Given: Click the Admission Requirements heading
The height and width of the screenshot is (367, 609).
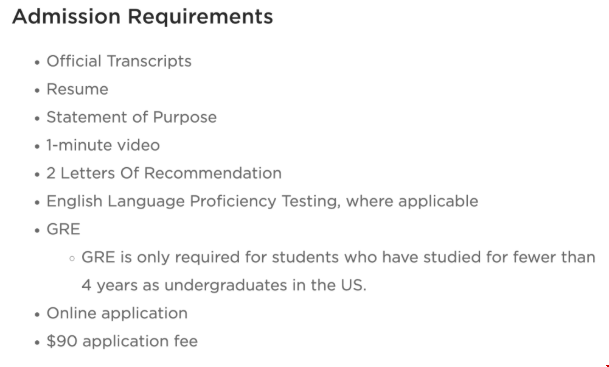Looking at the screenshot, I should [143, 17].
